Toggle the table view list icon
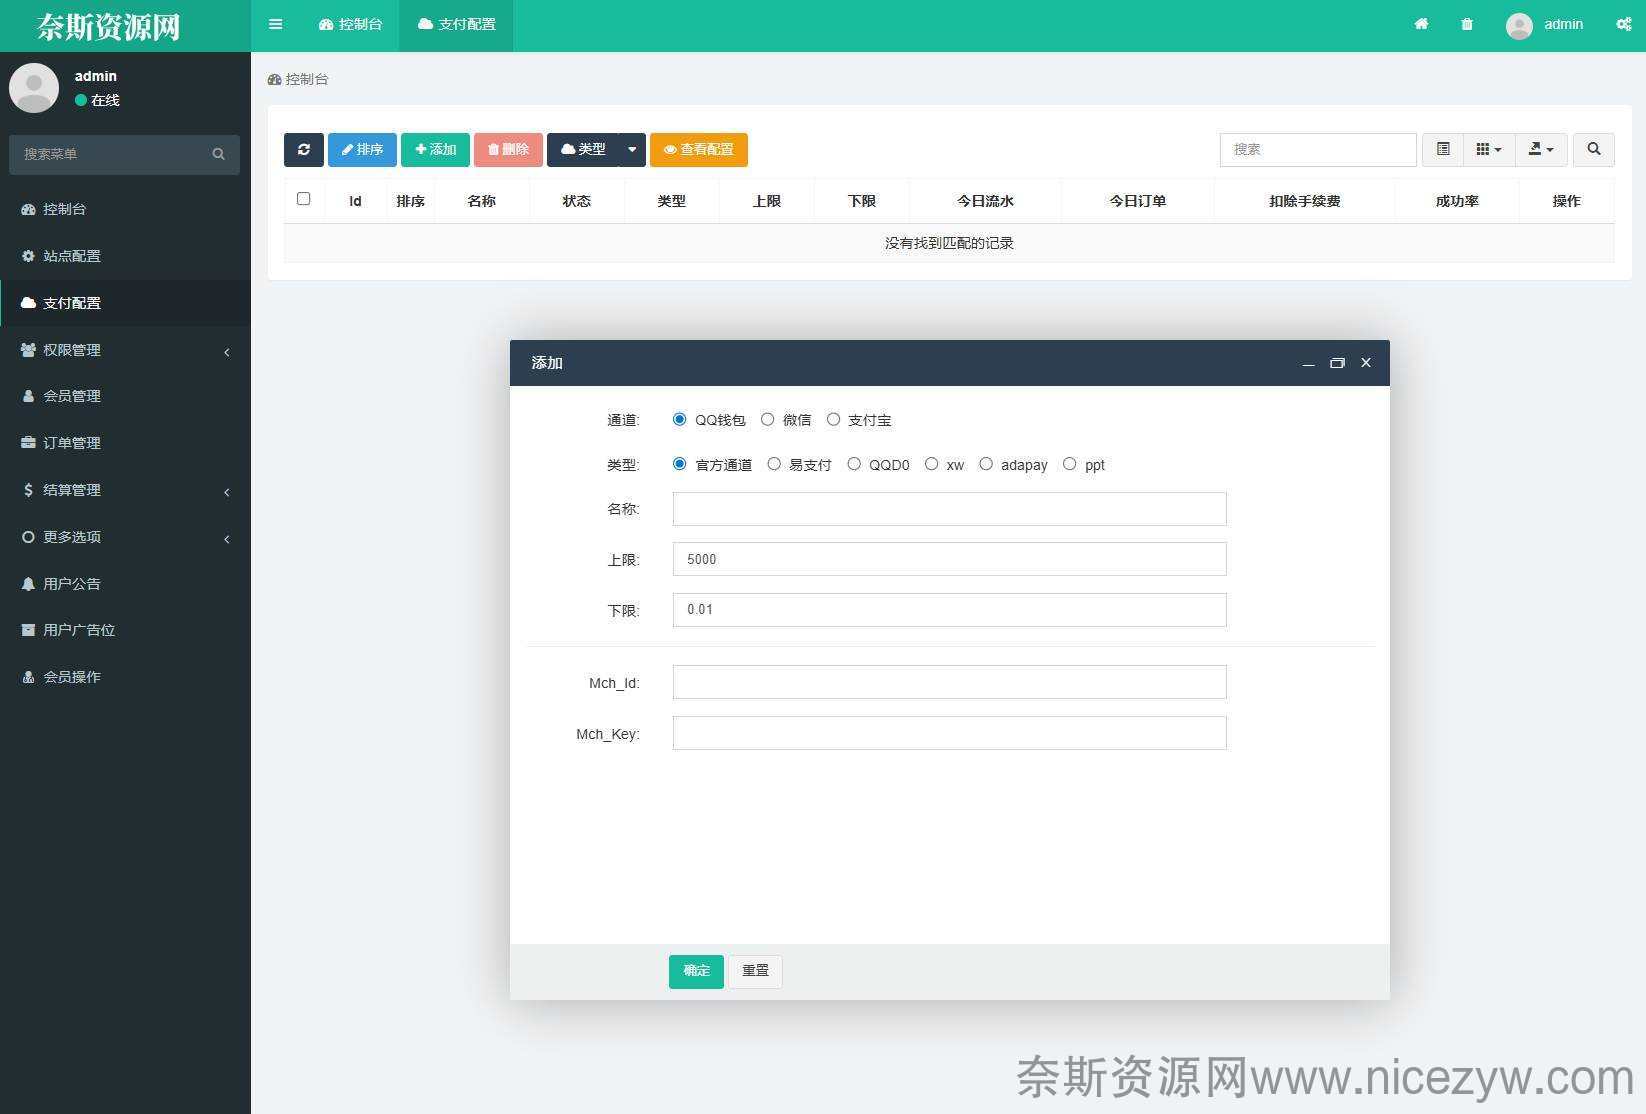This screenshot has width=1646, height=1114. pyautogui.click(x=1443, y=149)
